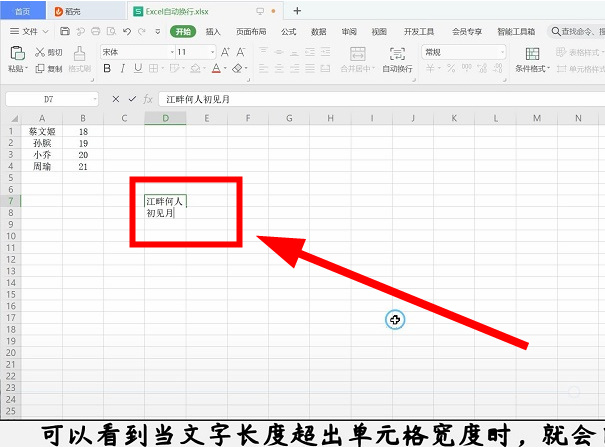605x447 pixels.
Task: Align text right
Action: [294, 68]
